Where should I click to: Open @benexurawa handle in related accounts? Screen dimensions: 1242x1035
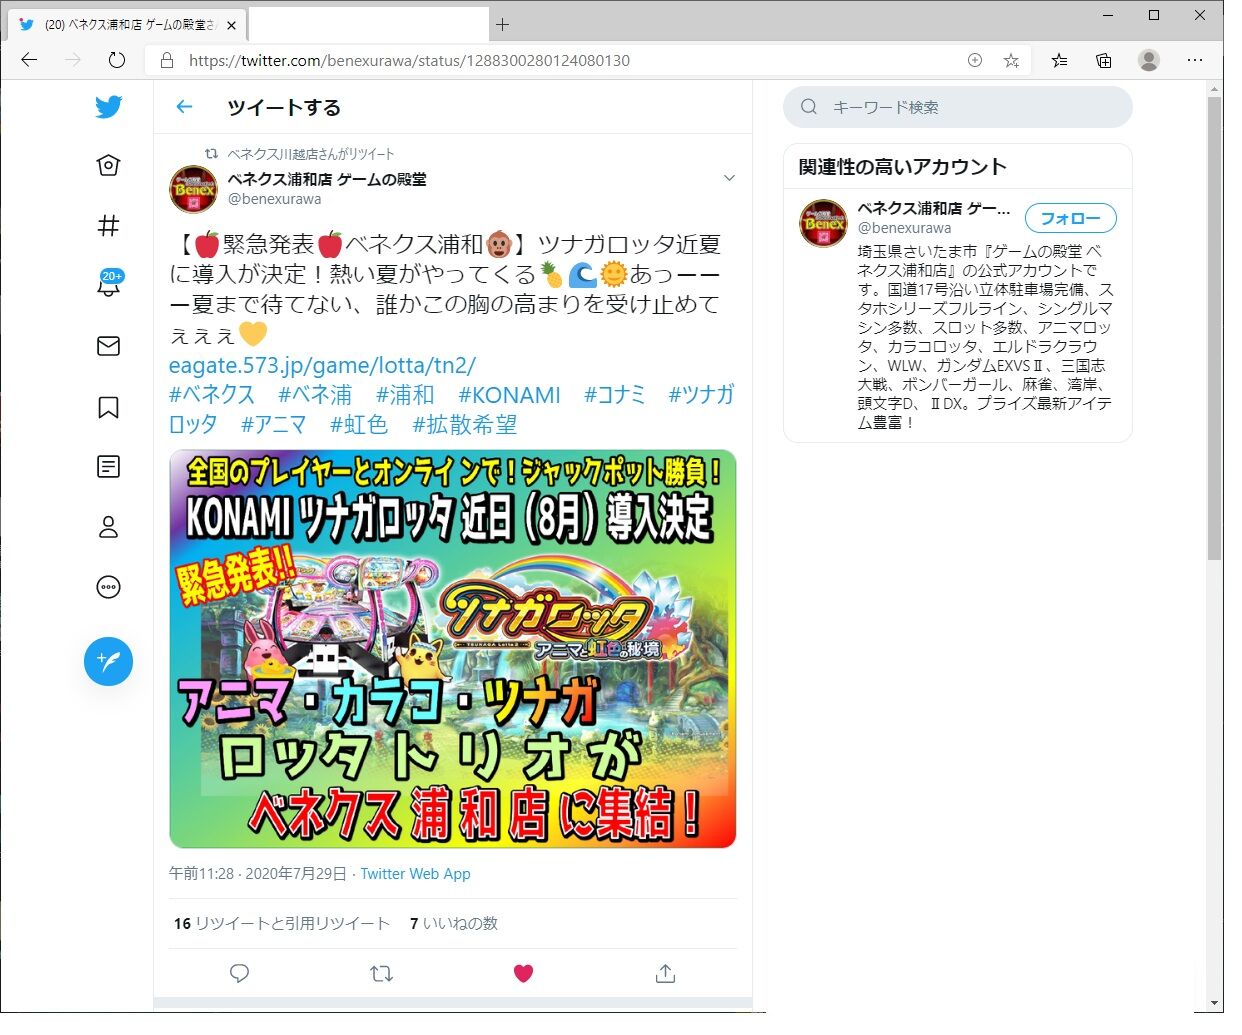click(x=904, y=228)
